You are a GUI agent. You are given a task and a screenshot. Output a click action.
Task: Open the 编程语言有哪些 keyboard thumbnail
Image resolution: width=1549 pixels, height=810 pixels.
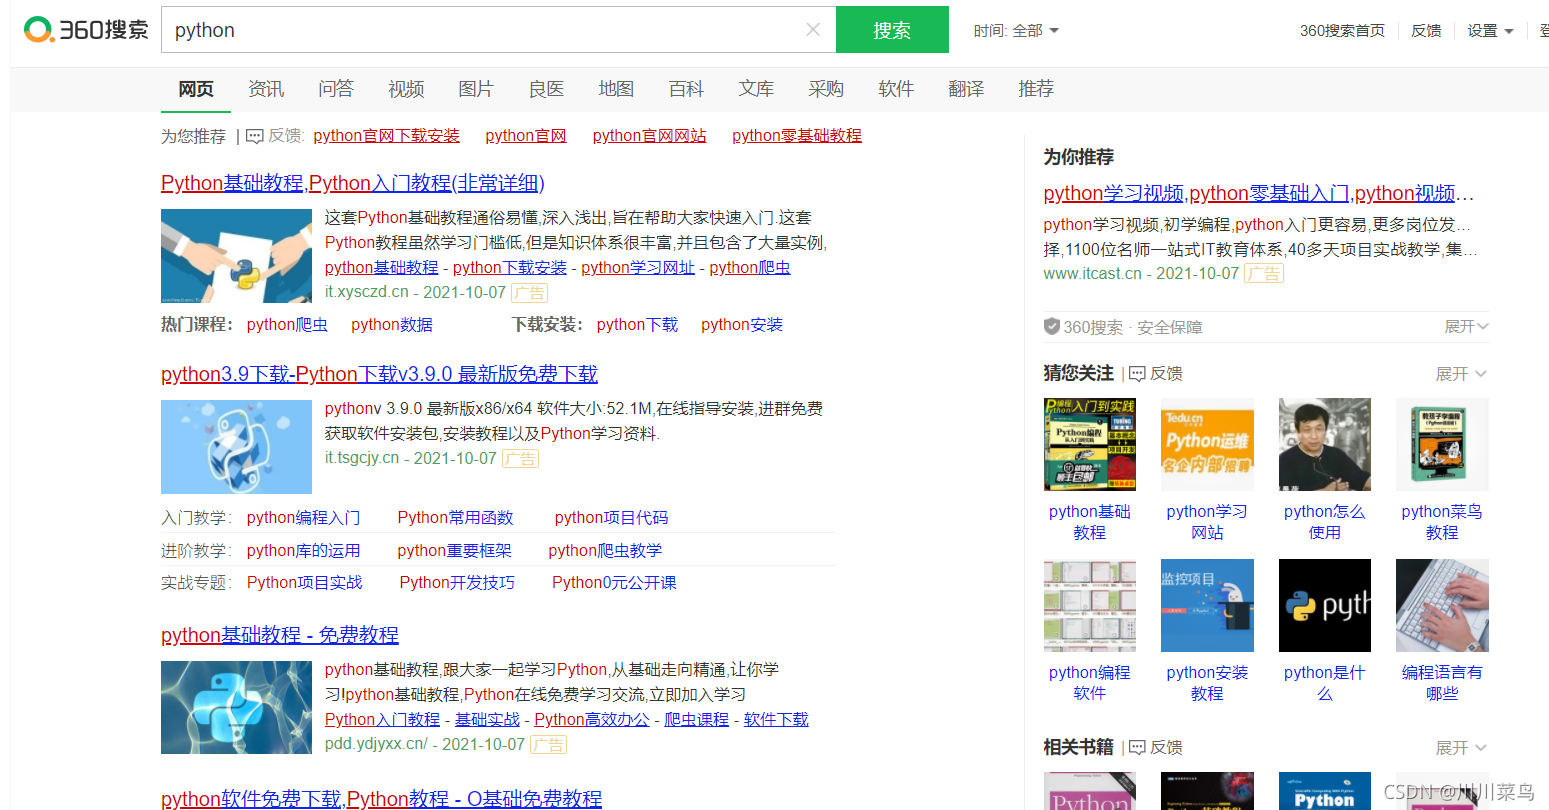[x=1442, y=605]
